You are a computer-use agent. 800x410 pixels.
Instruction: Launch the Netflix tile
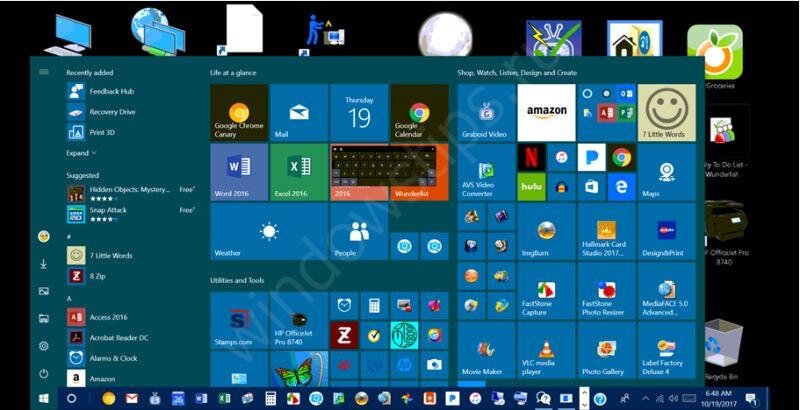(x=532, y=157)
